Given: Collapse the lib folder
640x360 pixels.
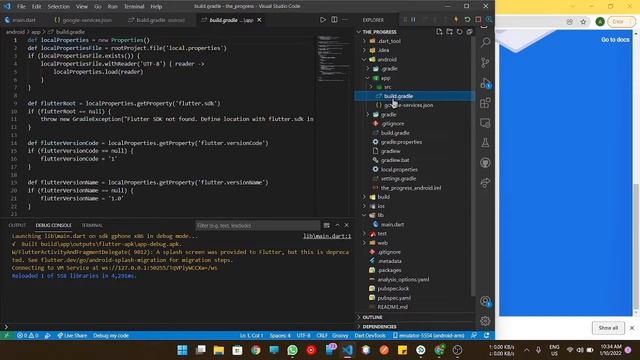Looking at the screenshot, I should coord(364,215).
